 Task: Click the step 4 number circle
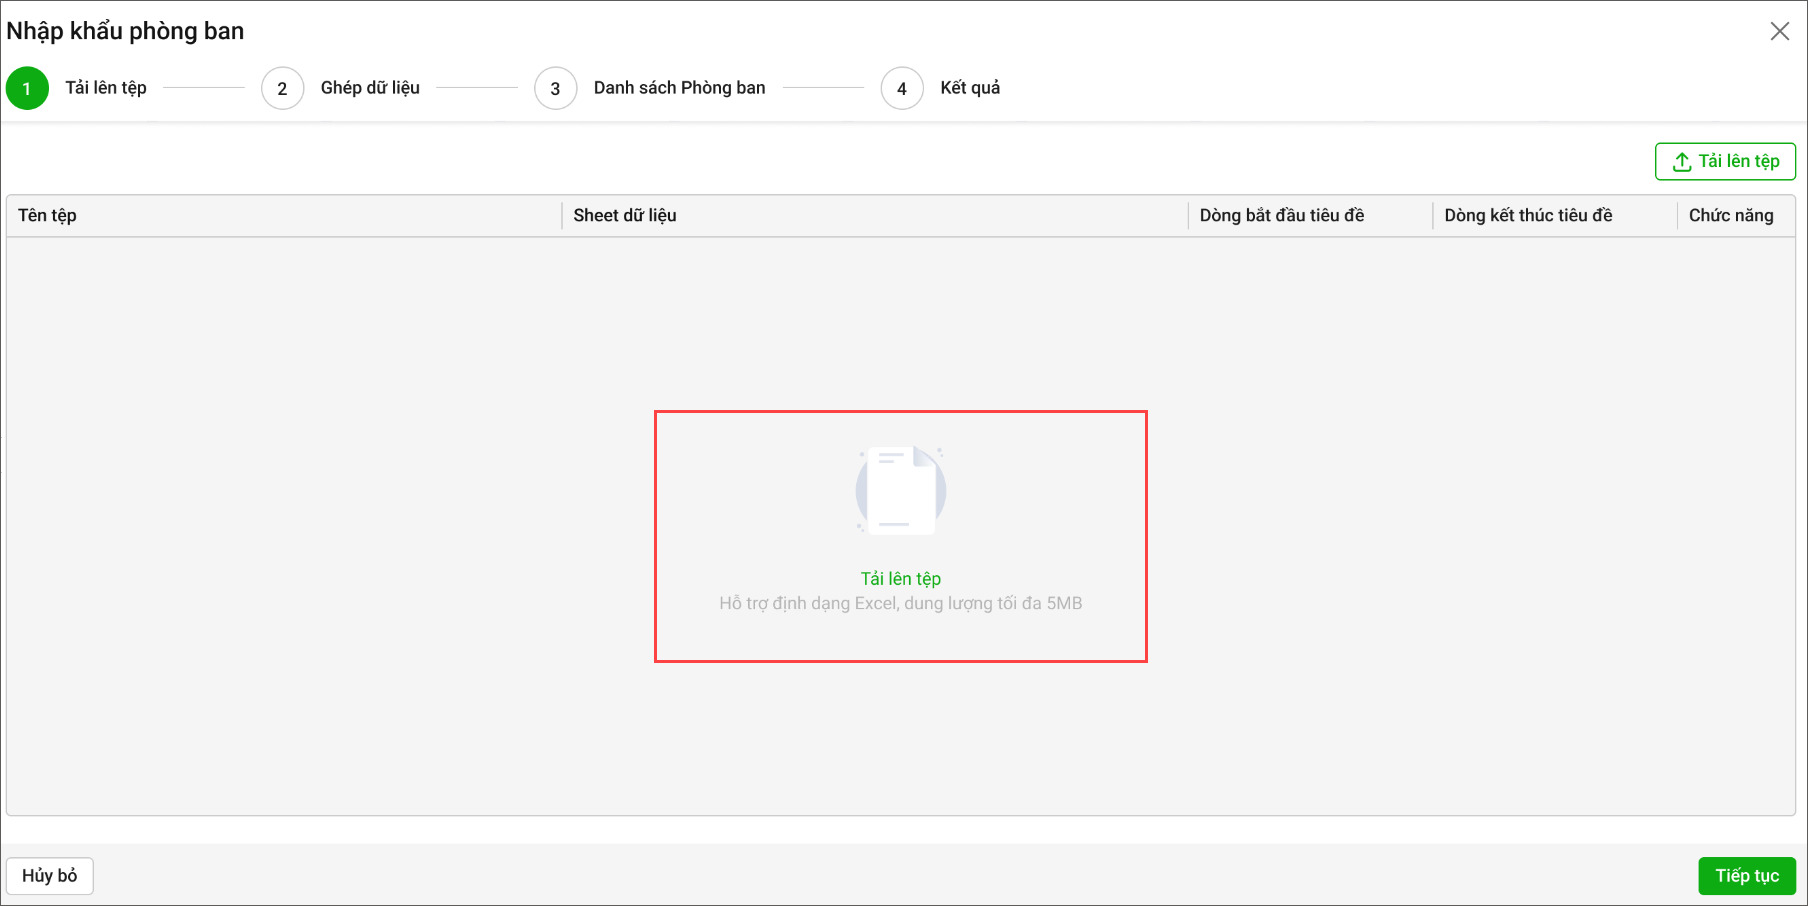coord(901,88)
